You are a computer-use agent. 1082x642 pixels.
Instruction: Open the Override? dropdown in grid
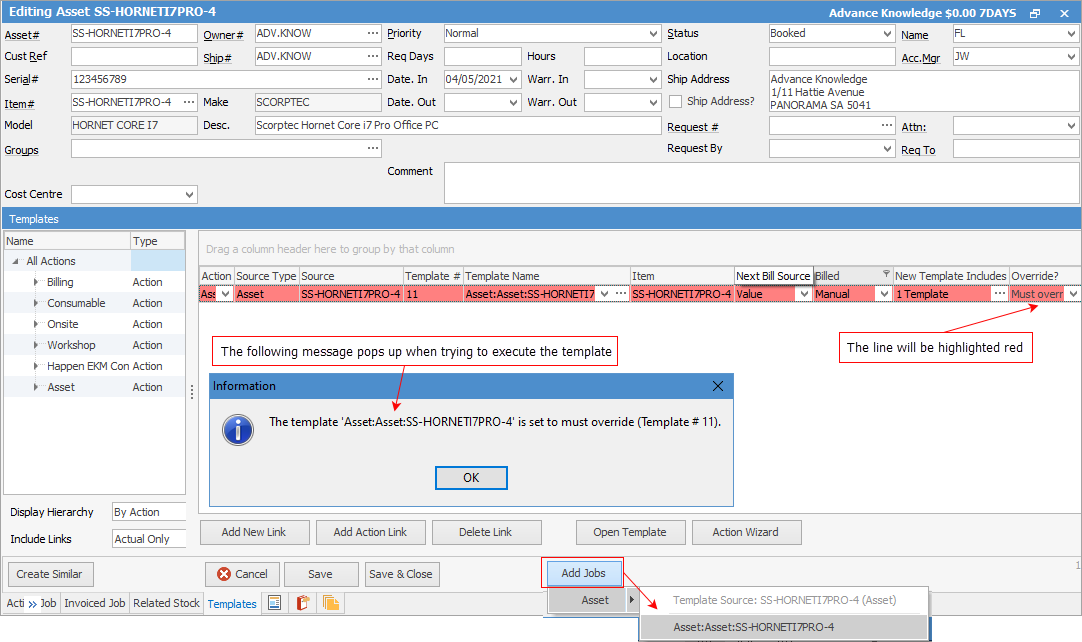[x=1072, y=293]
